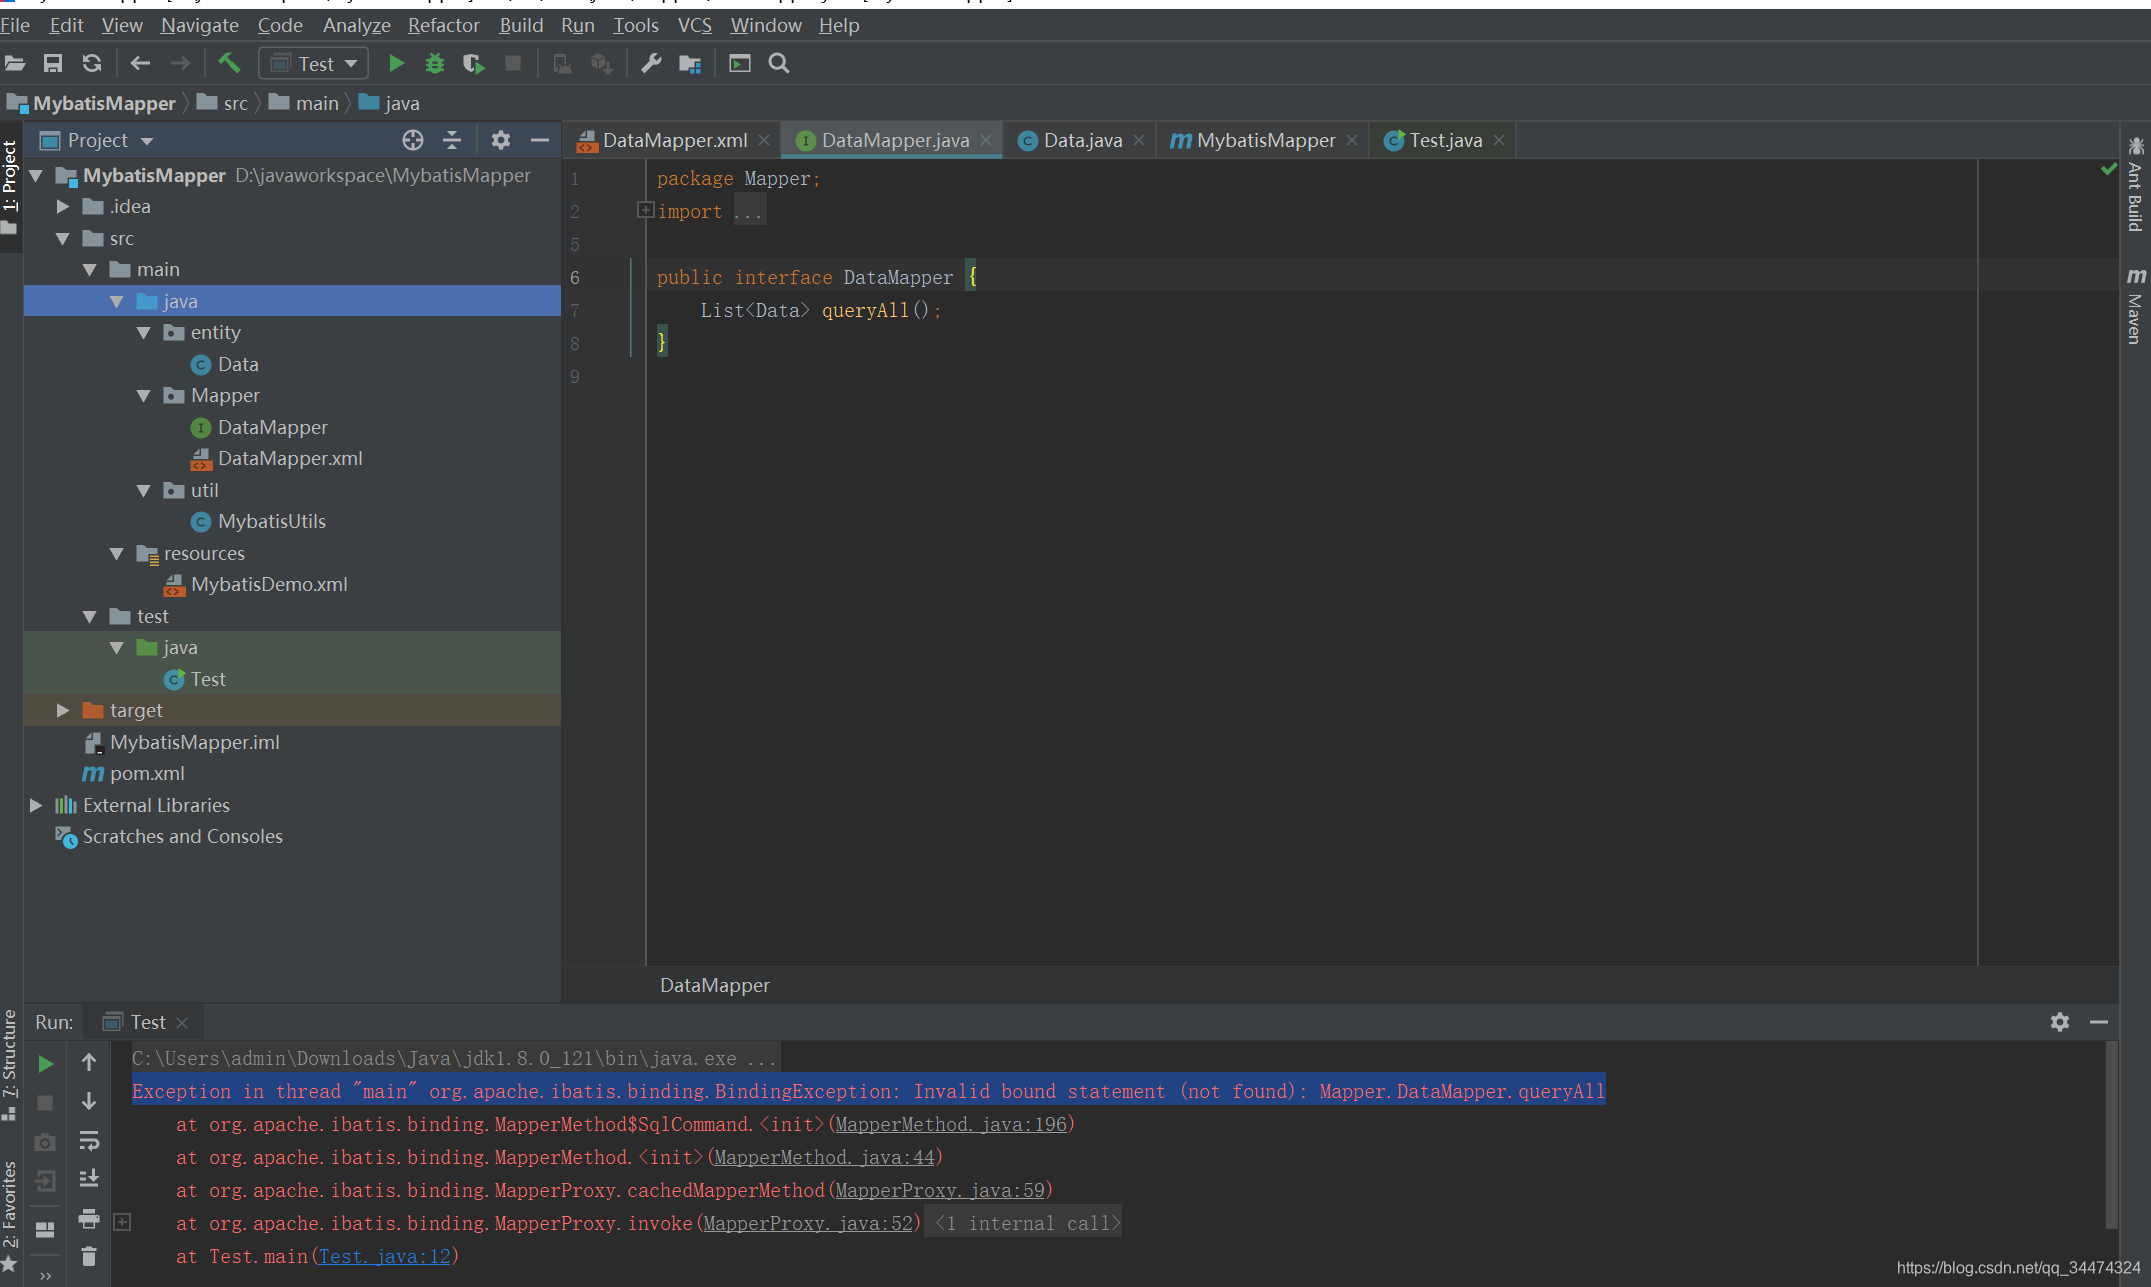Open the Navigate menu
This screenshot has width=2151, height=1287.
[x=199, y=25]
